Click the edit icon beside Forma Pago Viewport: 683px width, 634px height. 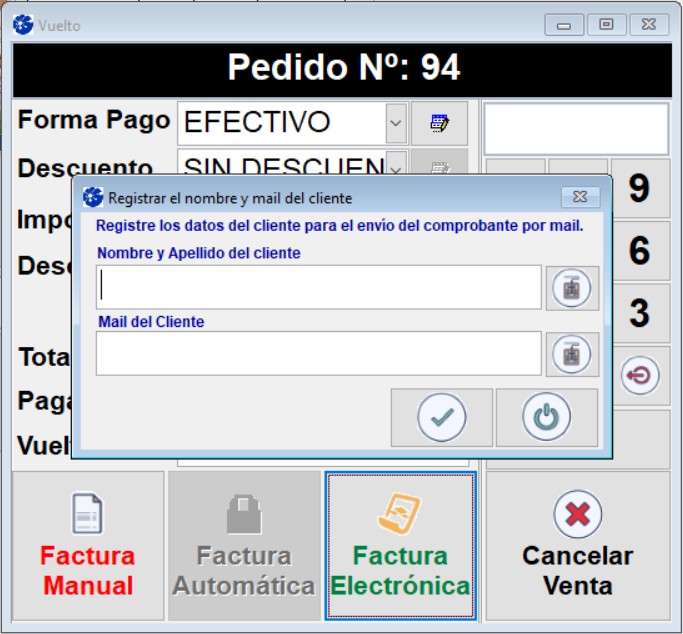tap(439, 123)
